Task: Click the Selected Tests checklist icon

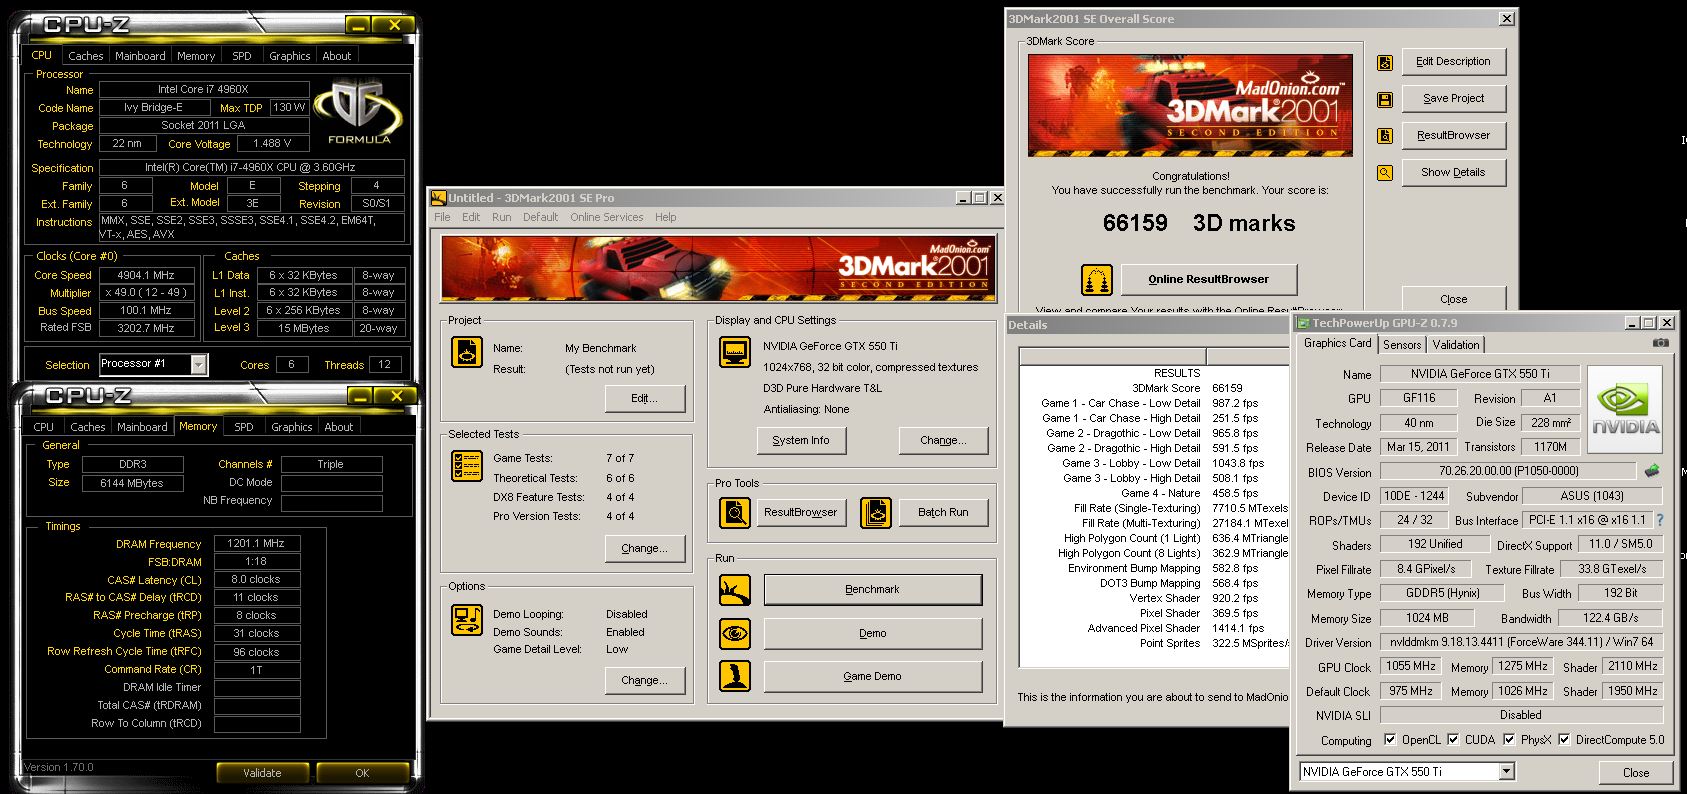Action: coord(466,466)
